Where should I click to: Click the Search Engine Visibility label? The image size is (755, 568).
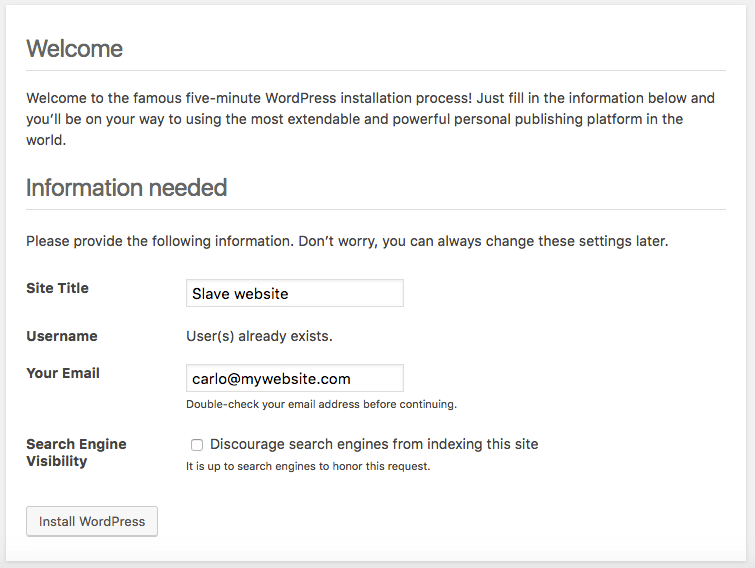pyautogui.click(x=76, y=452)
